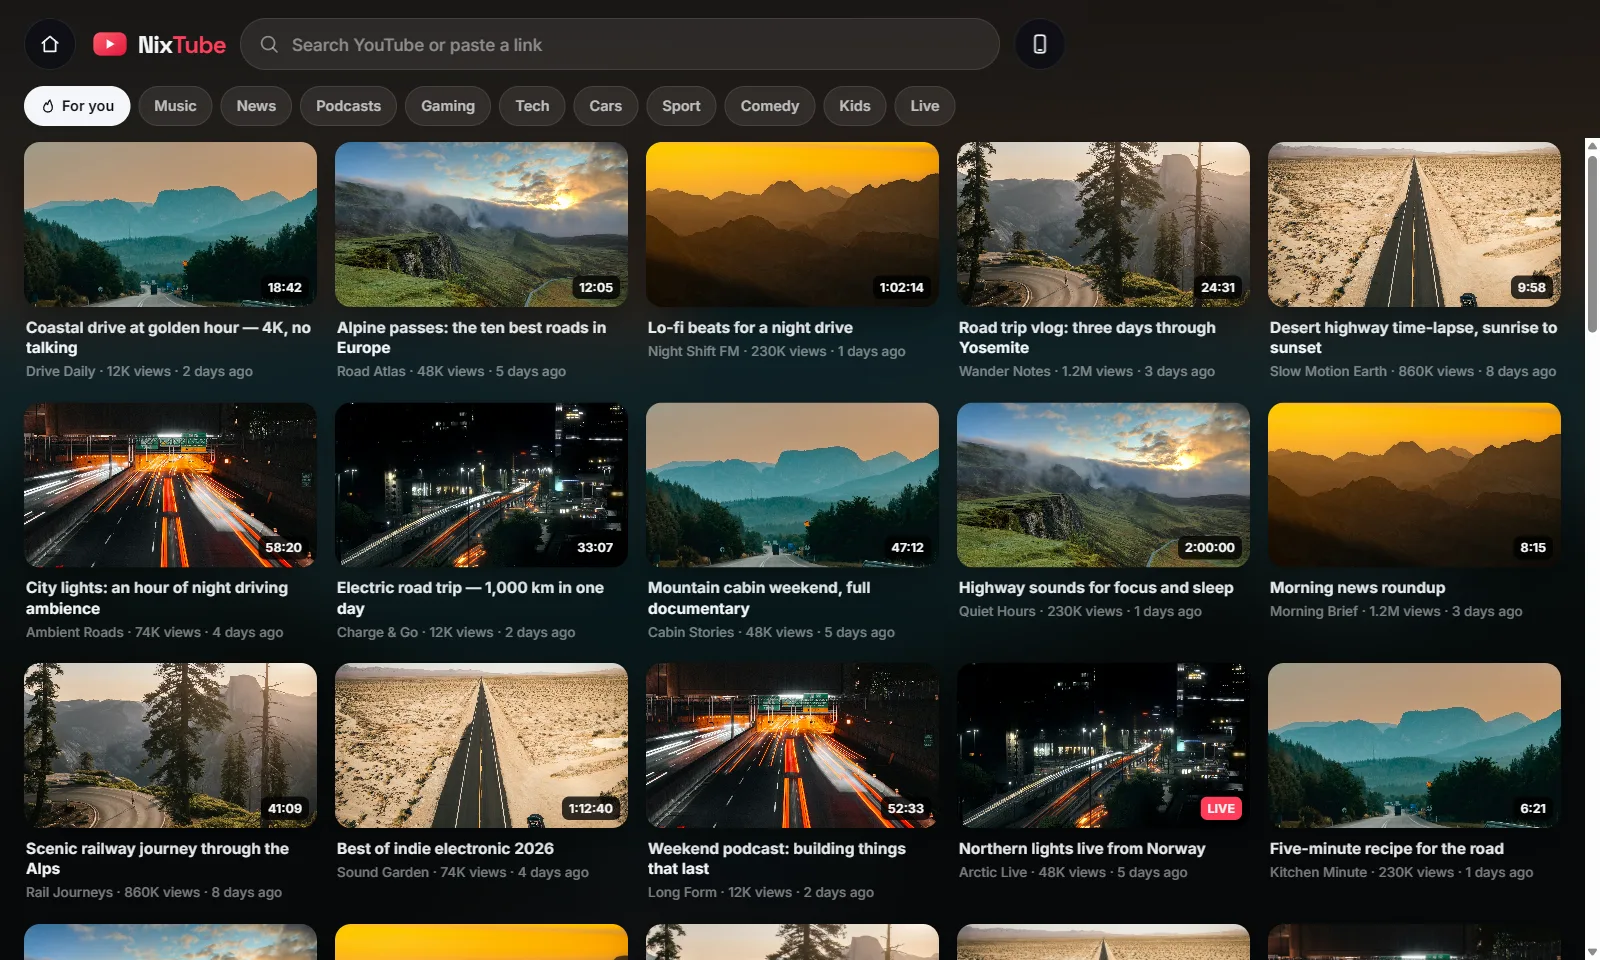Viewport: 1600px width, 960px height.
Task: Play Lo-fi beats for a night drive thumbnail
Action: click(792, 224)
